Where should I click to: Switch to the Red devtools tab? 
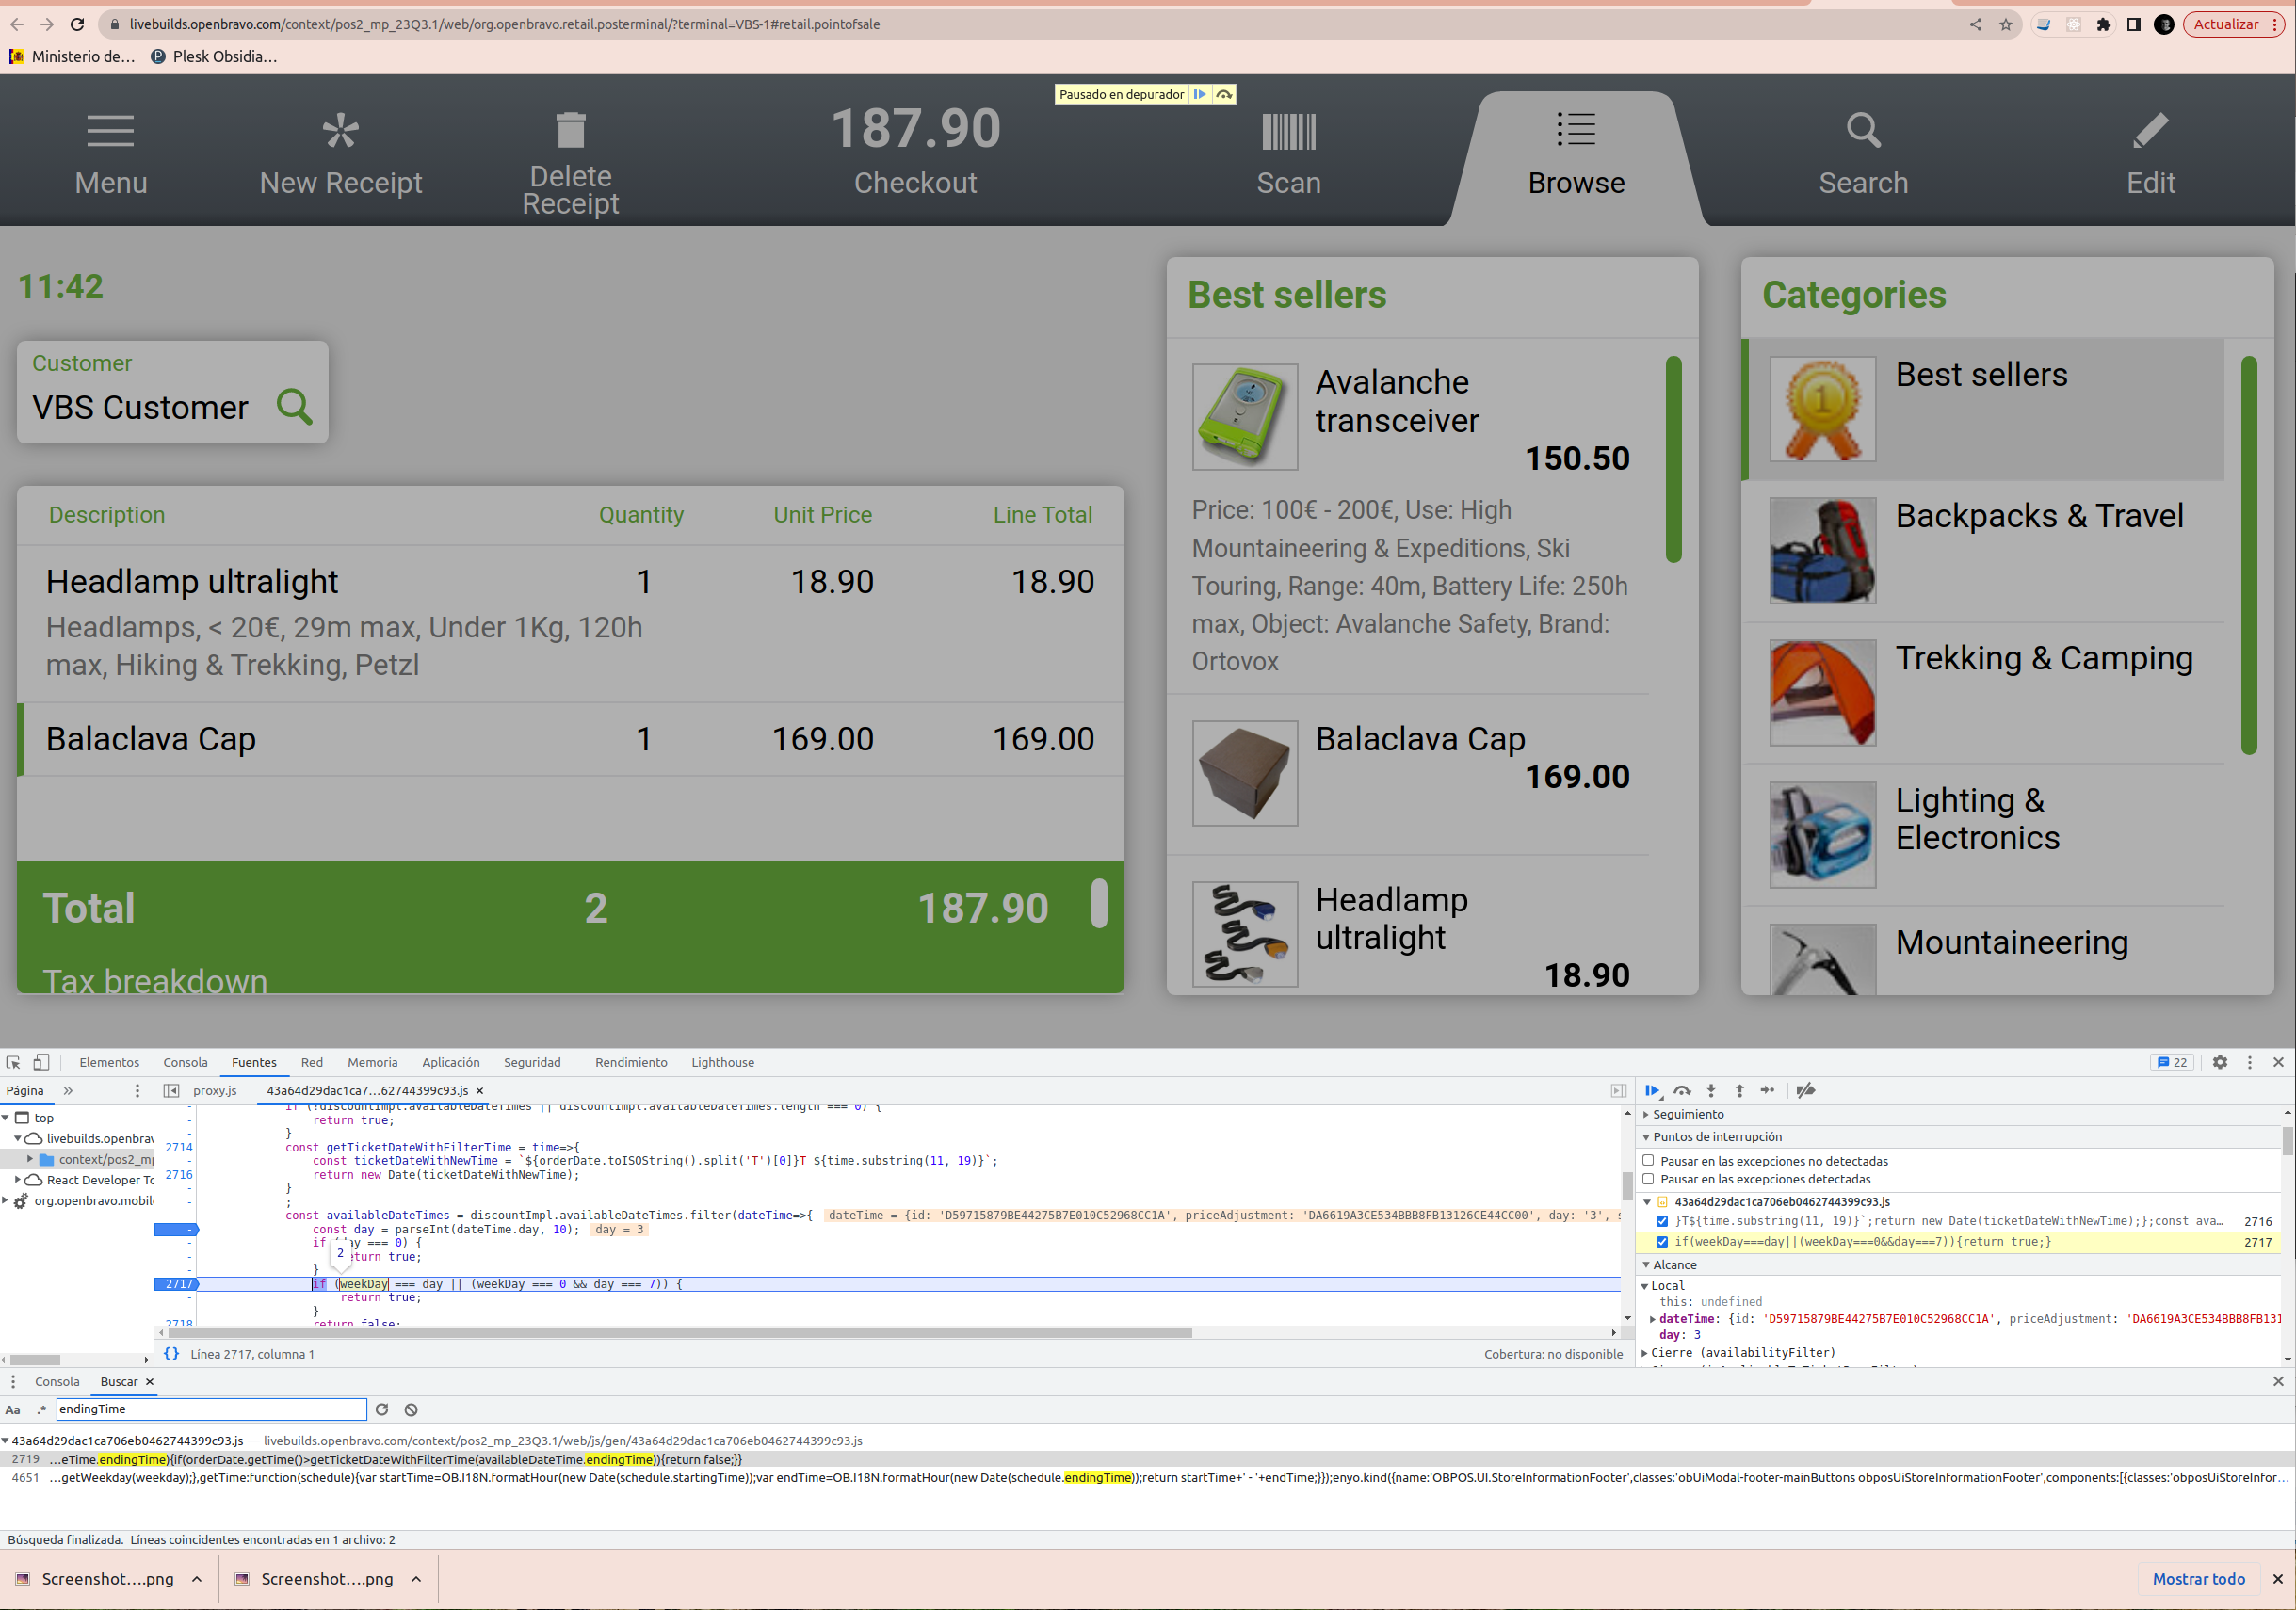pyautogui.click(x=312, y=1062)
